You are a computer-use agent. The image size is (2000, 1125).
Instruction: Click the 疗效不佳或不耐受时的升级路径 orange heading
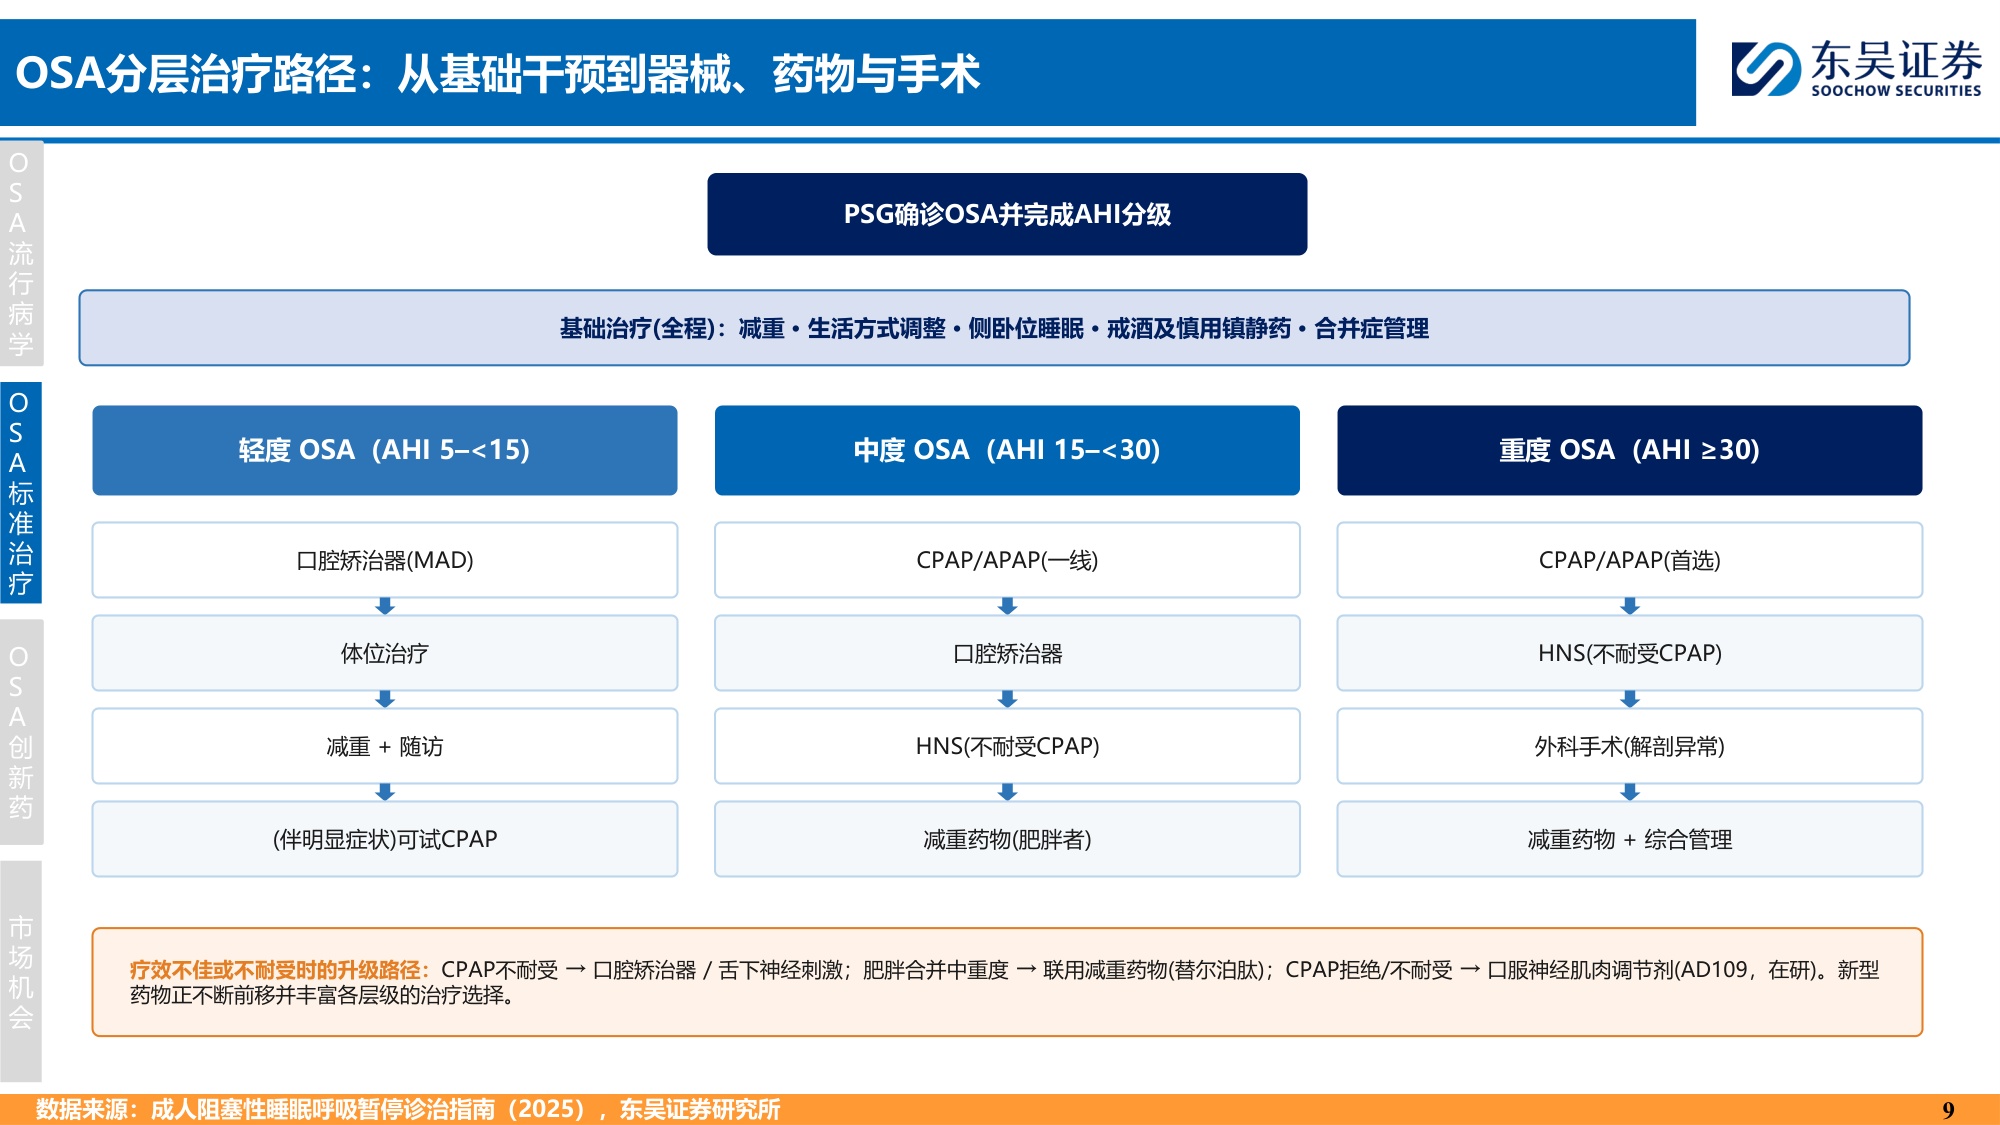pyautogui.click(x=279, y=970)
